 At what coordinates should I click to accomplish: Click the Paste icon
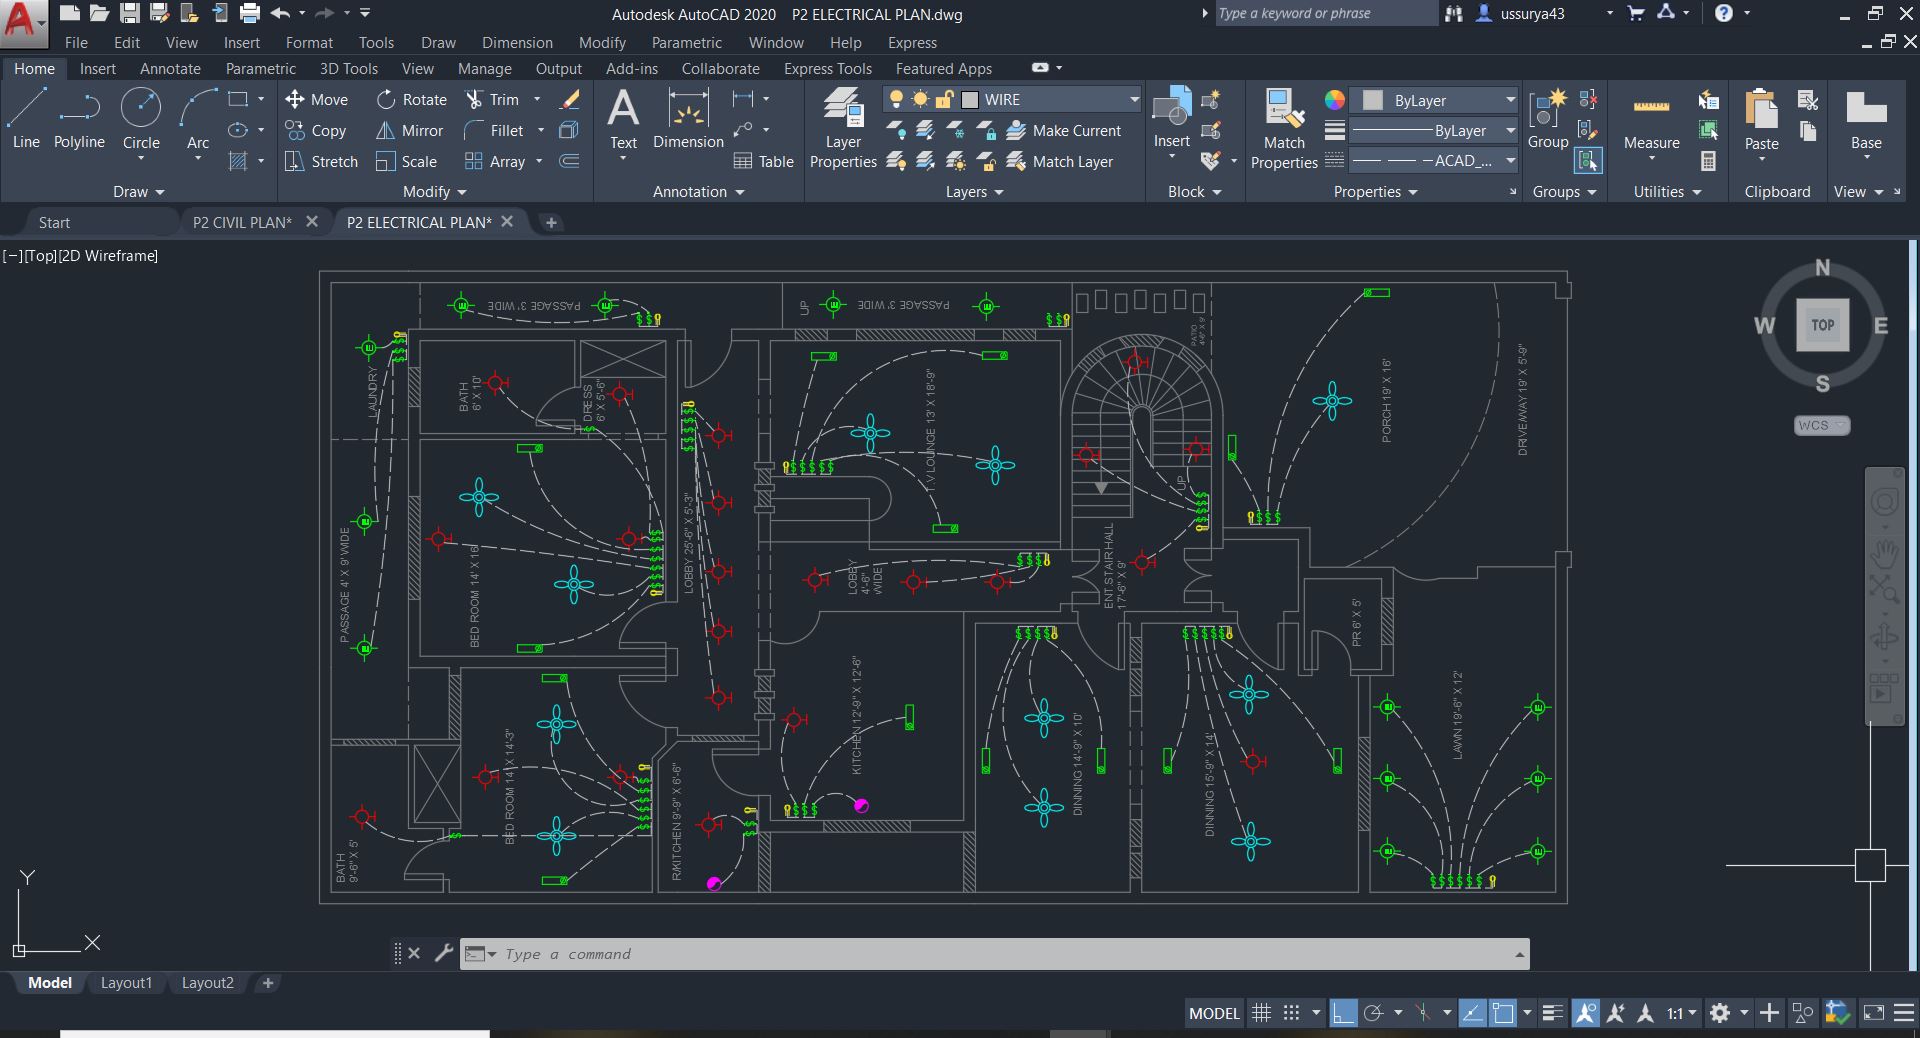tap(1761, 119)
